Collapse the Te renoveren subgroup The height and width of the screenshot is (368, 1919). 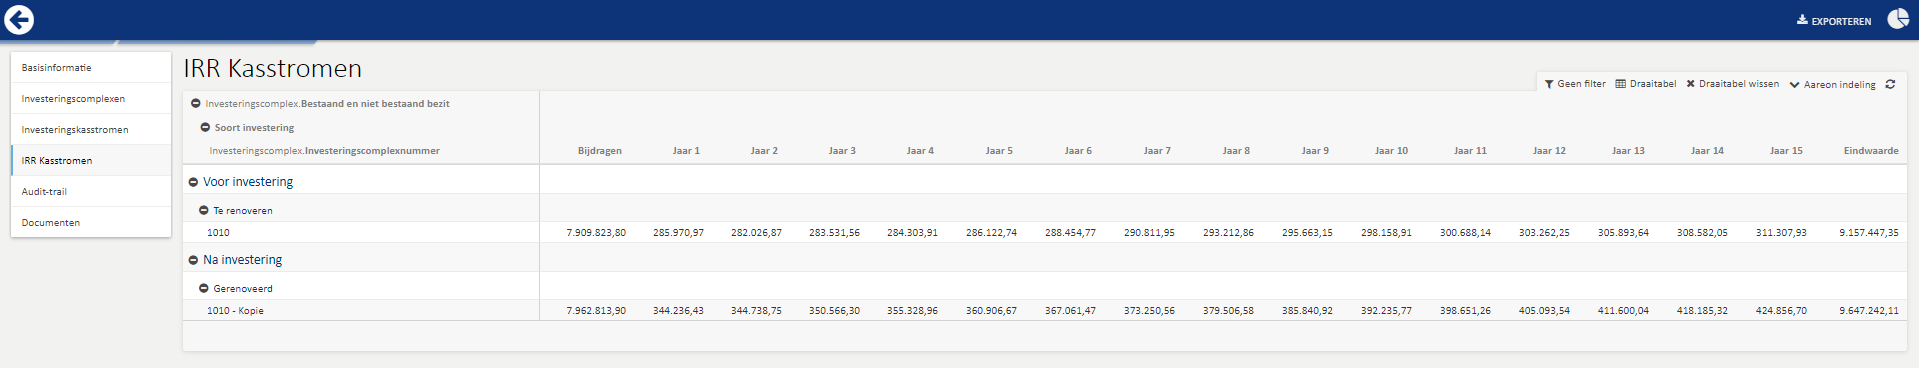click(203, 211)
